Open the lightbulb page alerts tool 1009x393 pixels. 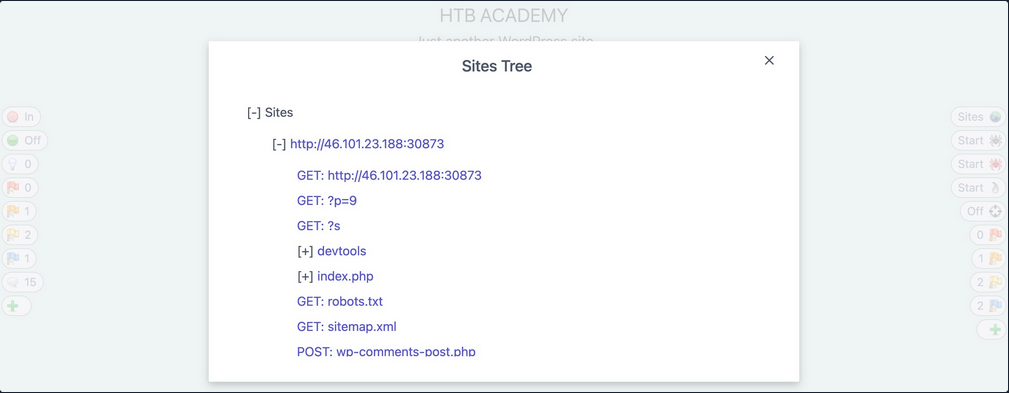[20, 164]
